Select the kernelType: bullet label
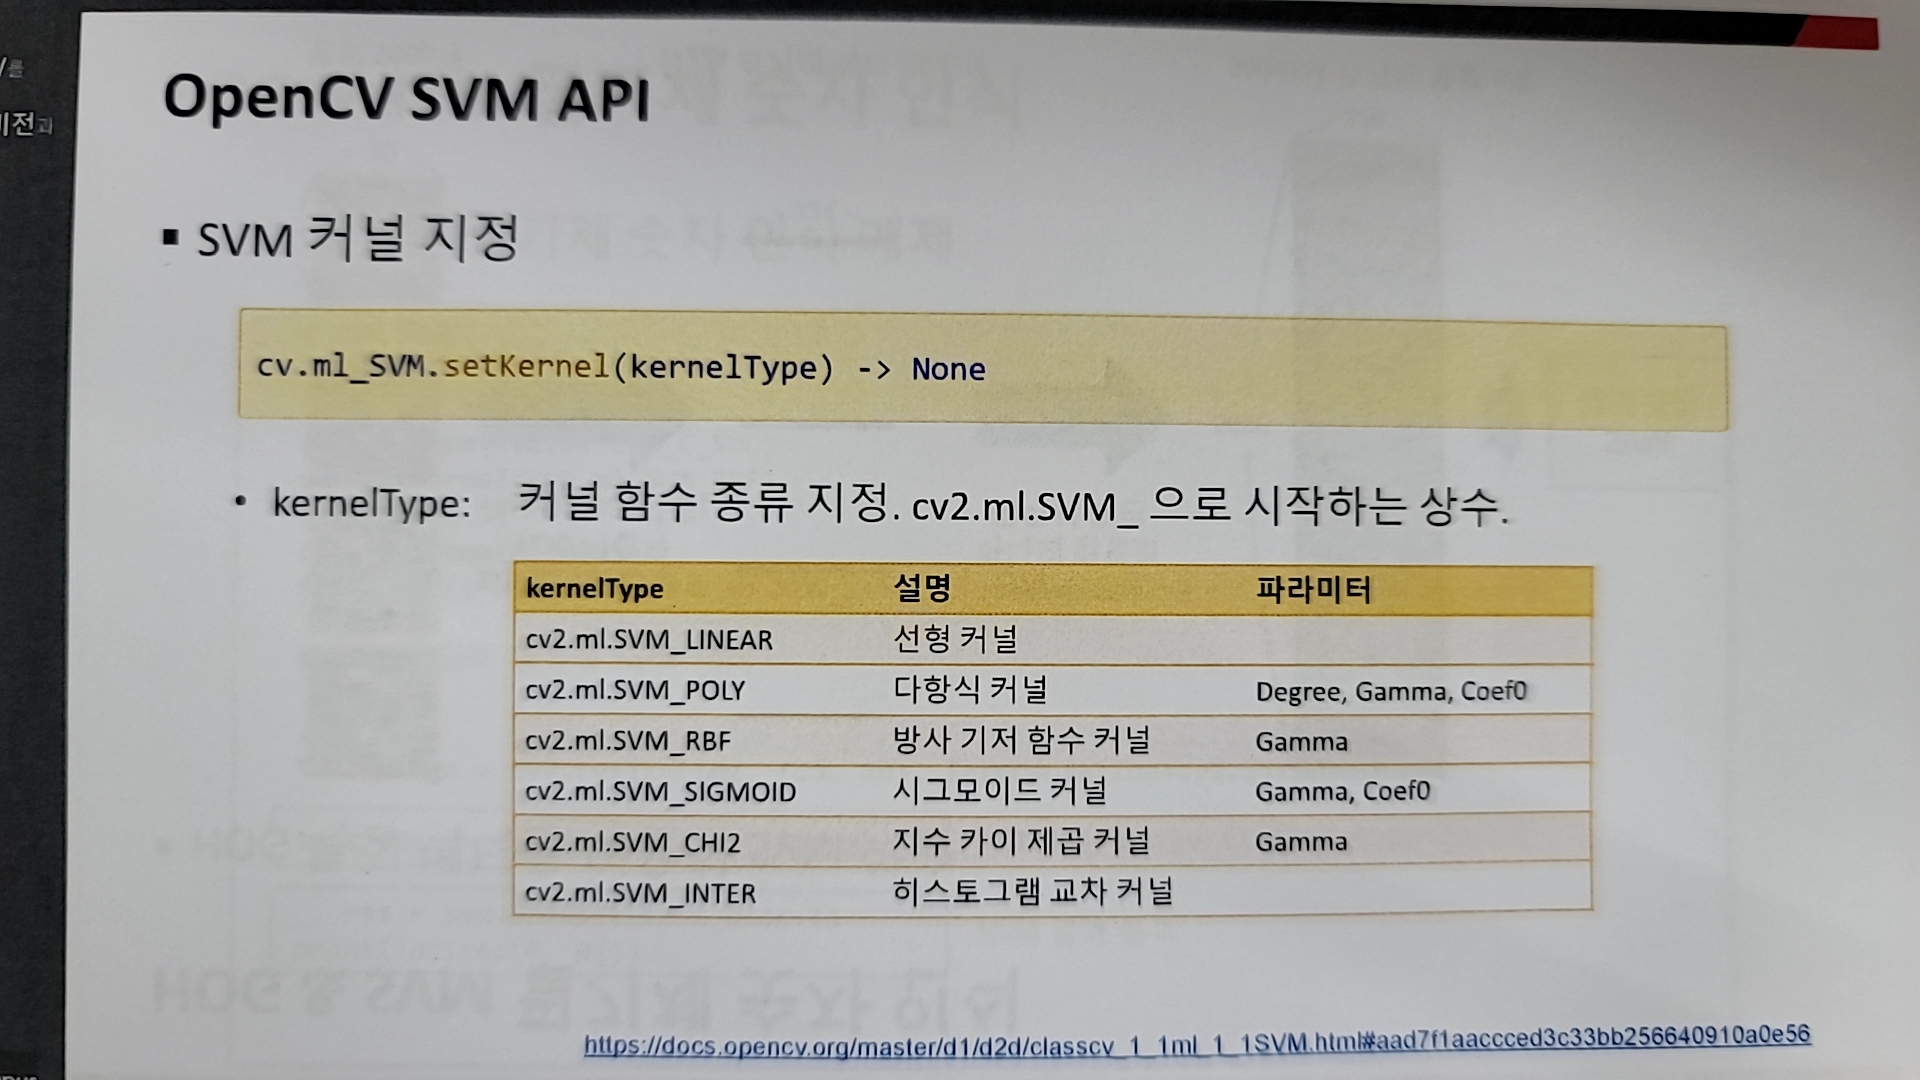The height and width of the screenshot is (1080, 1920). tap(371, 503)
